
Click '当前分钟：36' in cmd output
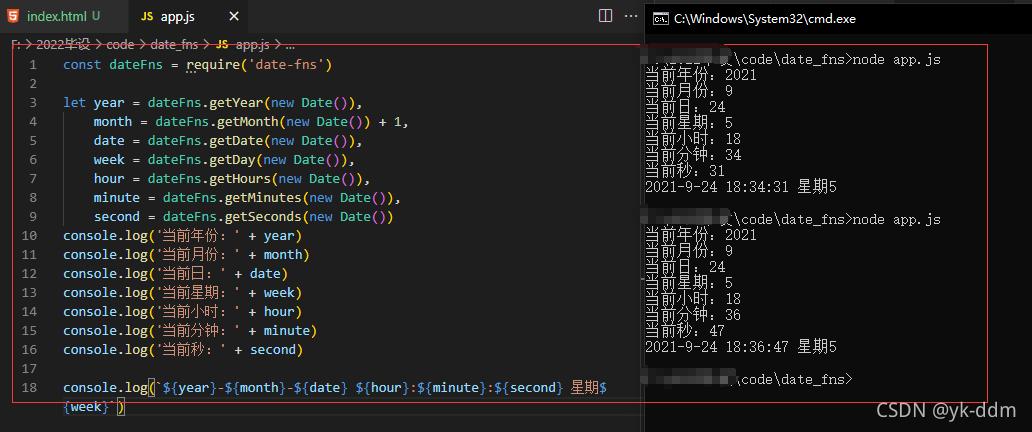[x=693, y=315]
